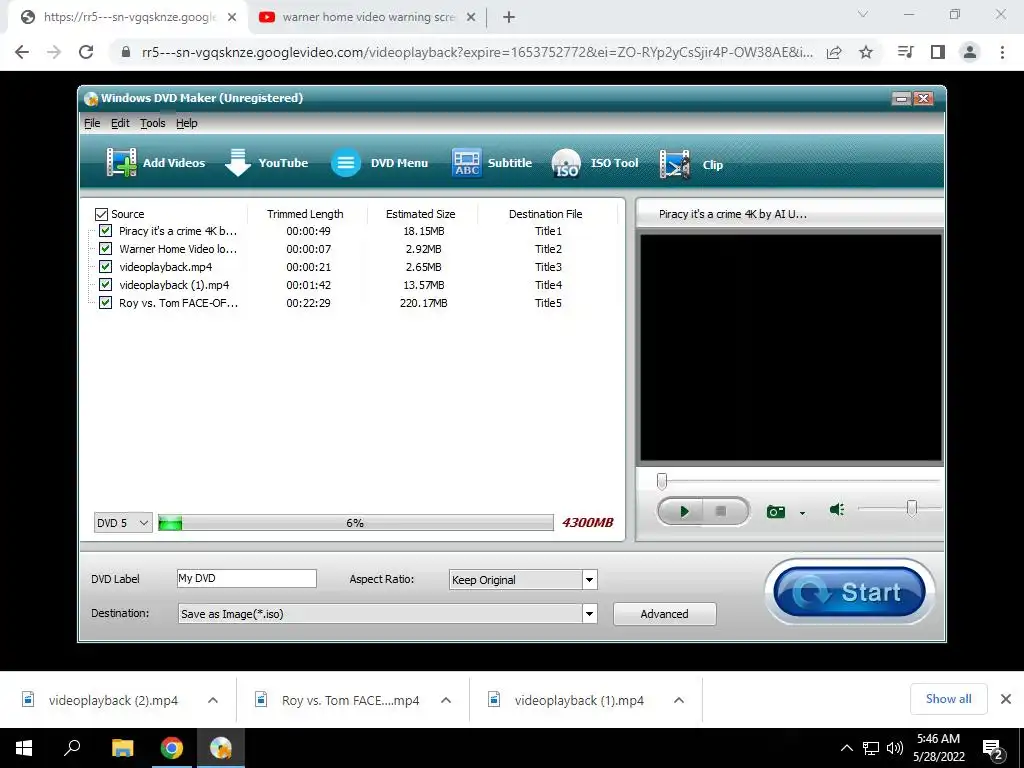Click Chrome icon on taskbar

[x=172, y=748]
